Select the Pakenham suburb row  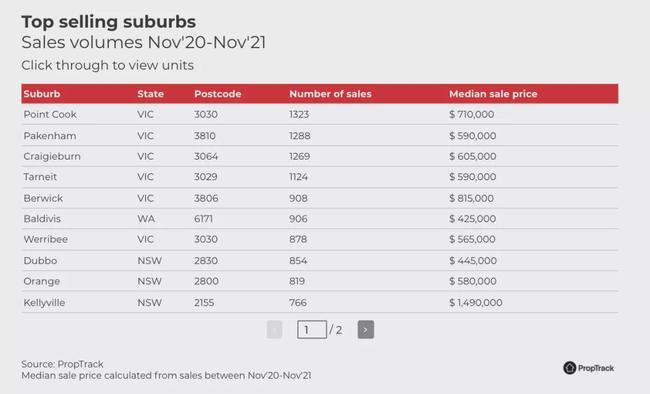[x=320, y=136]
